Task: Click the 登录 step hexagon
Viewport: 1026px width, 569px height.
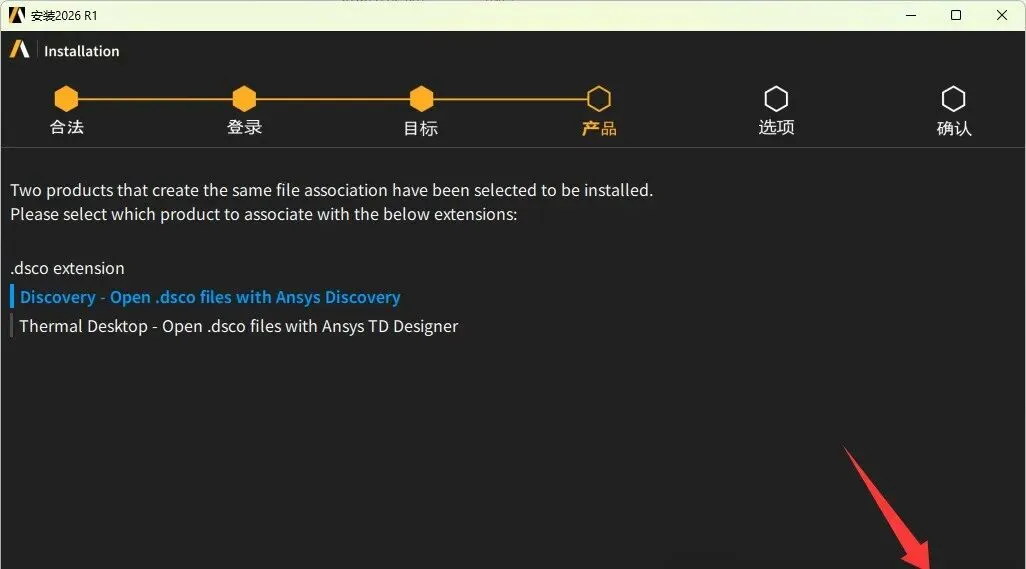Action: (244, 99)
